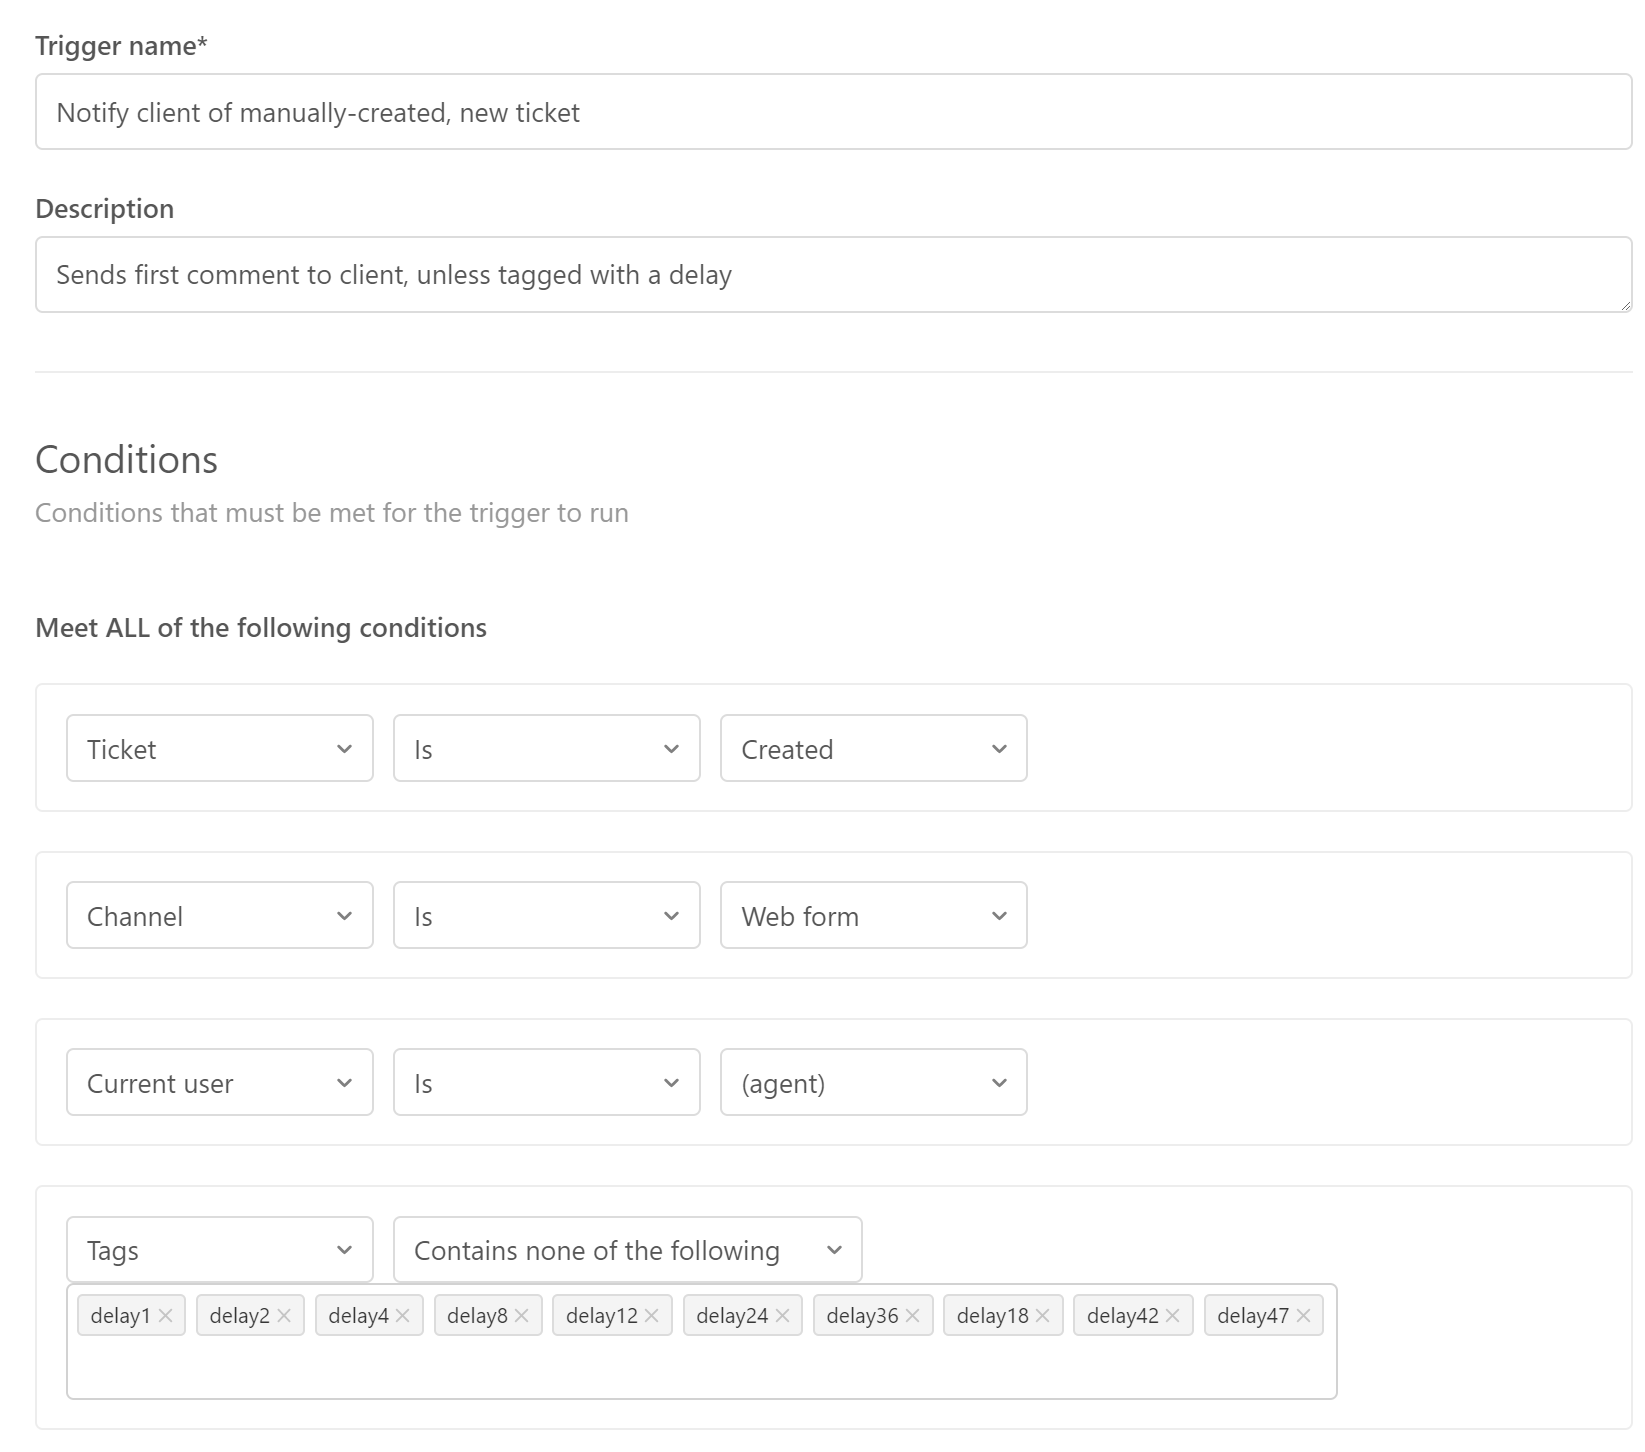Viewport: 1645px width, 1452px height.
Task: Remove the delay2 tag
Action: pyautogui.click(x=284, y=1316)
